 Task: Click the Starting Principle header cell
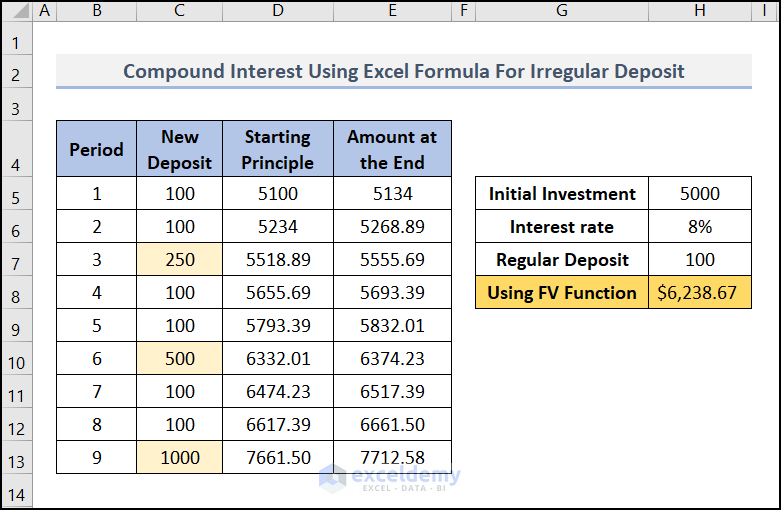(x=278, y=150)
